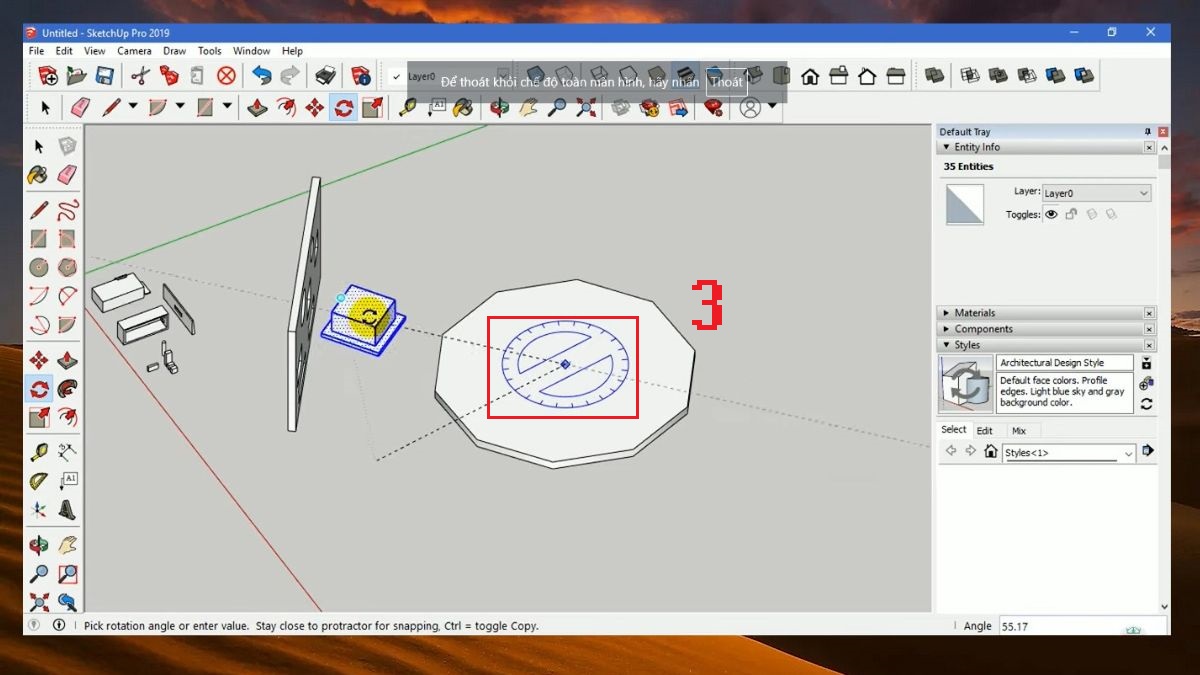Open the Line tool dropdown arrow

tap(134, 106)
